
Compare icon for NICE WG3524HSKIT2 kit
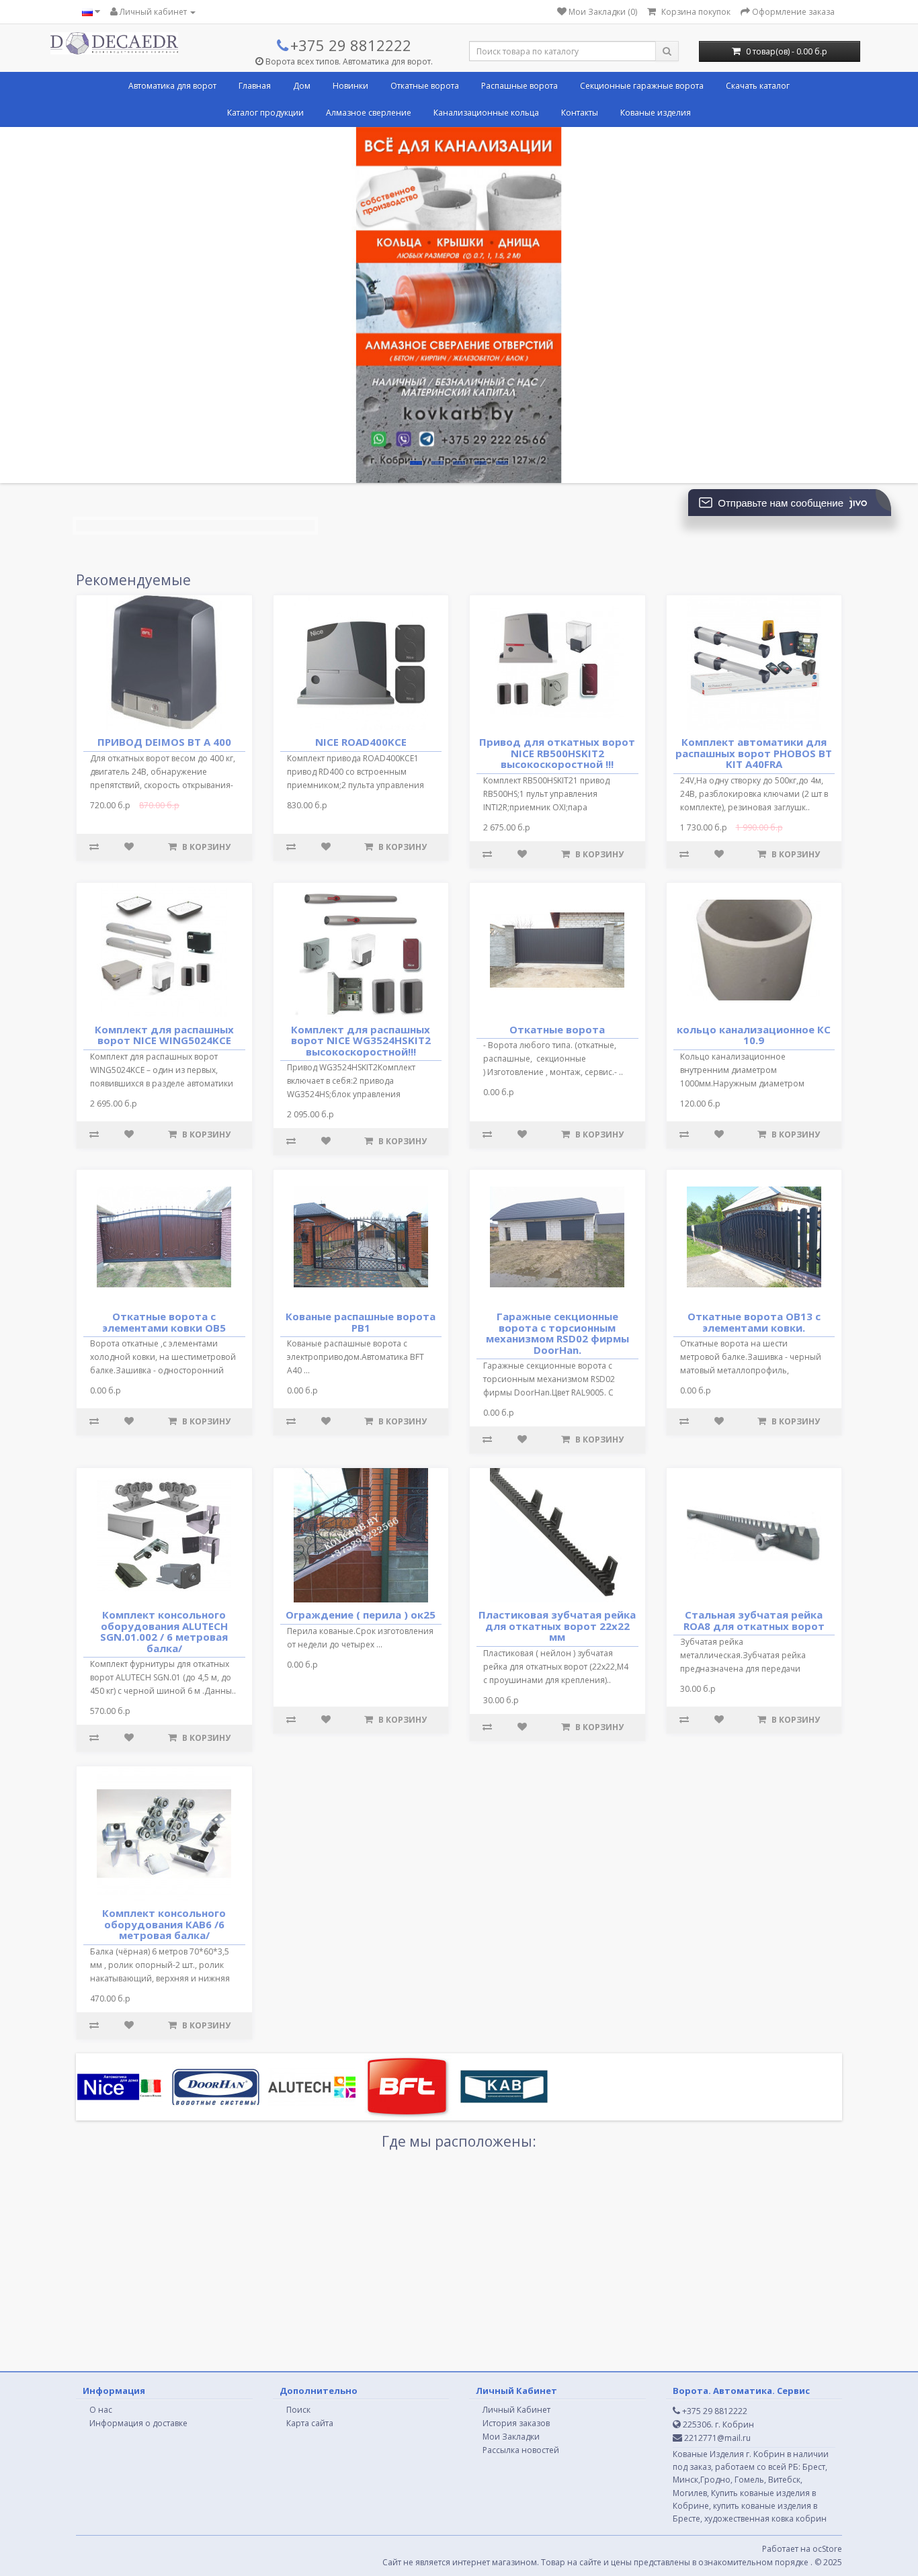click(x=291, y=1141)
